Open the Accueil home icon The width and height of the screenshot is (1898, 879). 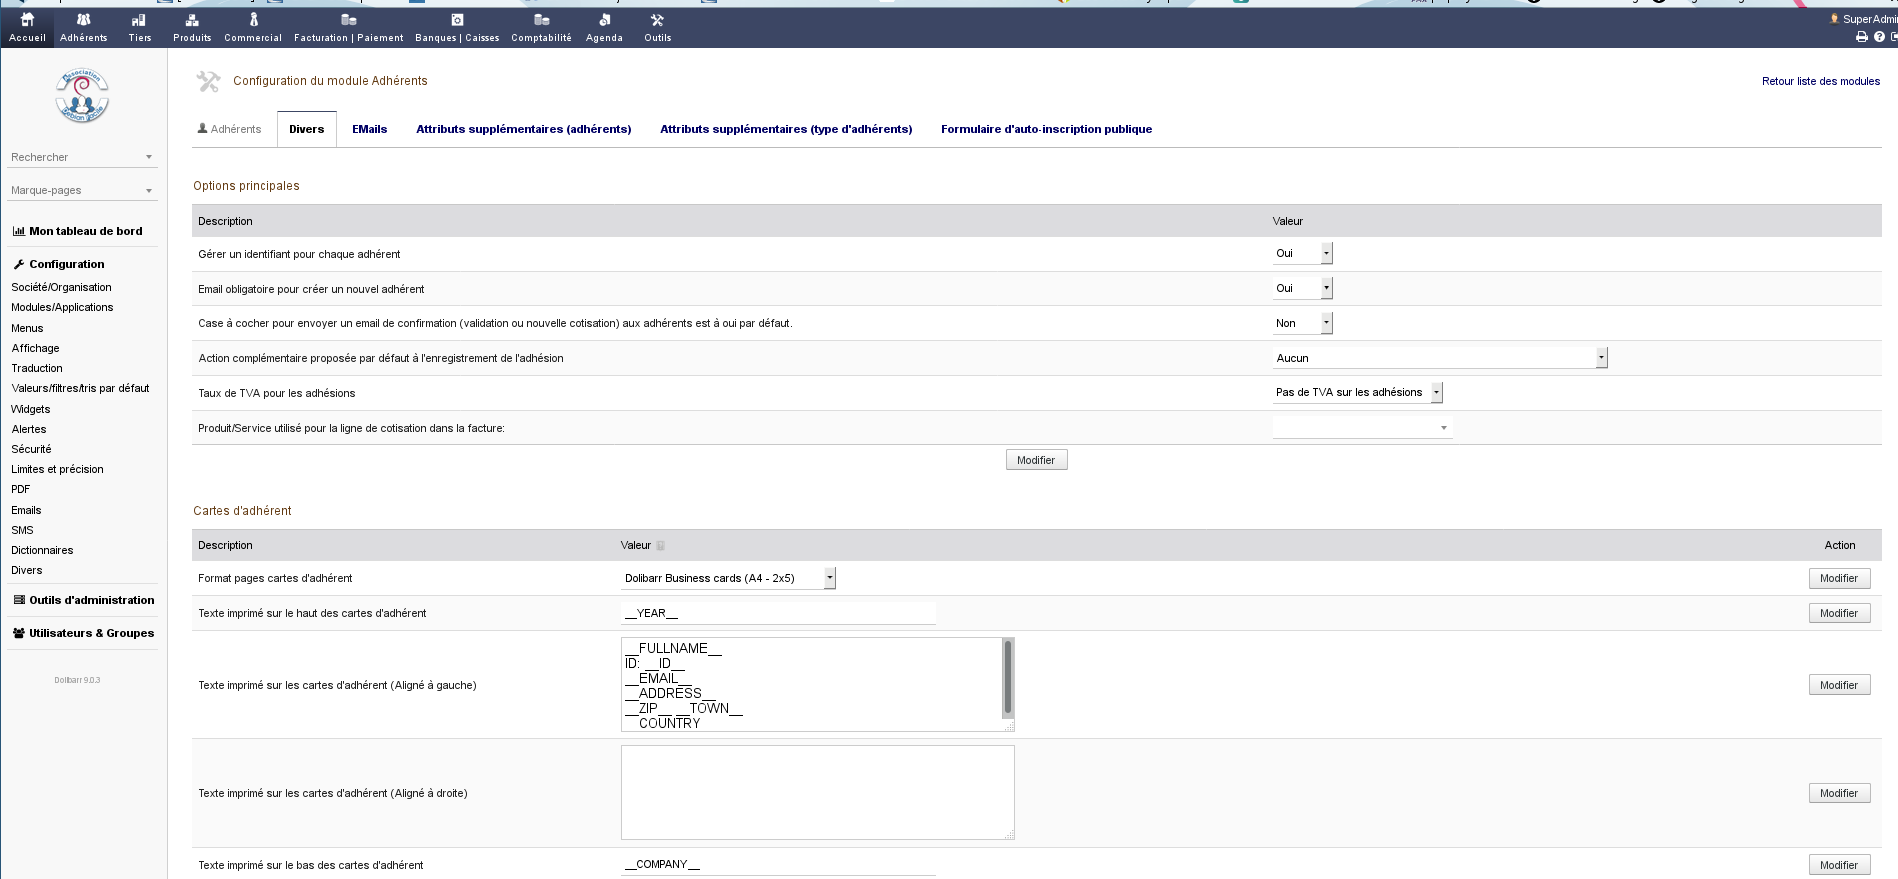pos(27,20)
